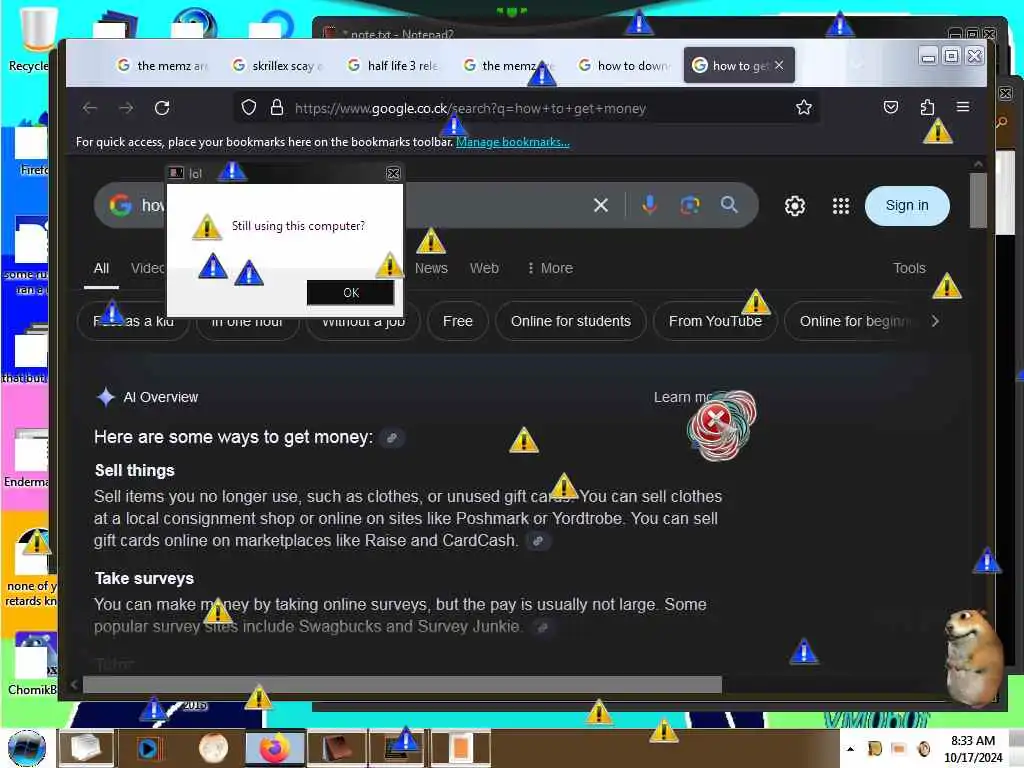This screenshot has height=768, width=1024.
Task: Select the 'Online for students' chip
Action: tap(571, 321)
